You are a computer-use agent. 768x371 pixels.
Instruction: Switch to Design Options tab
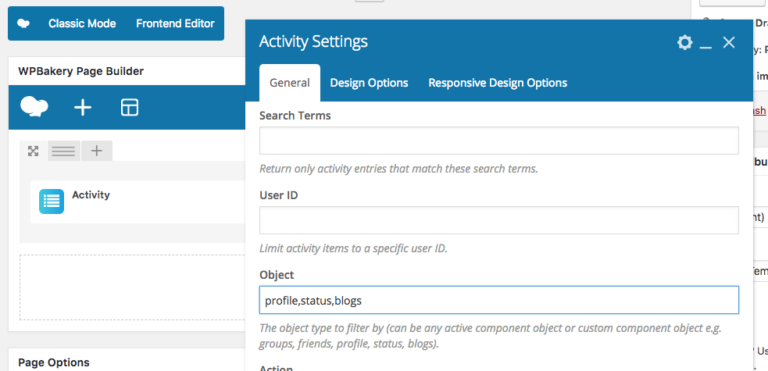369,83
